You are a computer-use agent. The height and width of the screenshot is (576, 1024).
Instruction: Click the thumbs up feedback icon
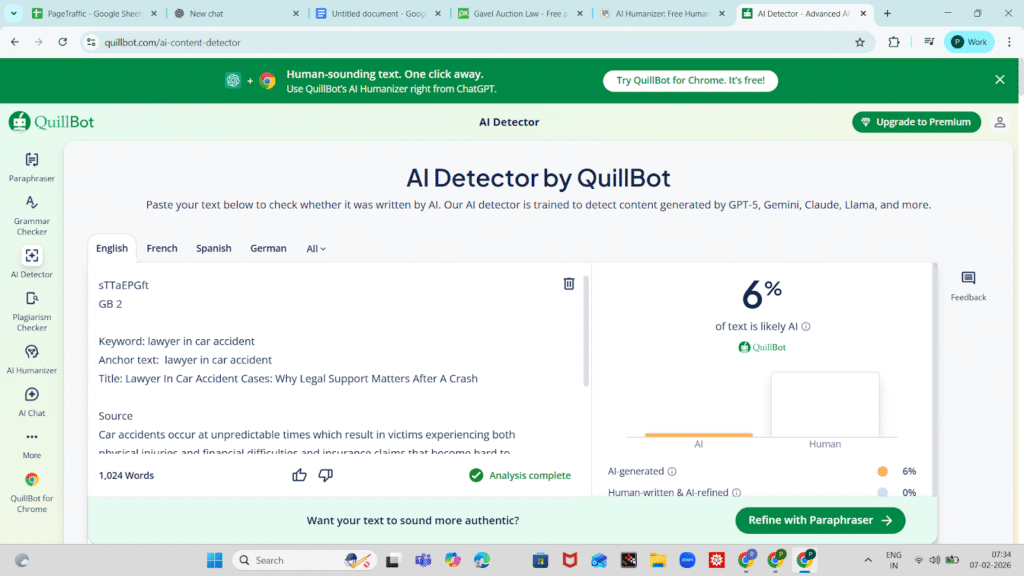pos(299,475)
